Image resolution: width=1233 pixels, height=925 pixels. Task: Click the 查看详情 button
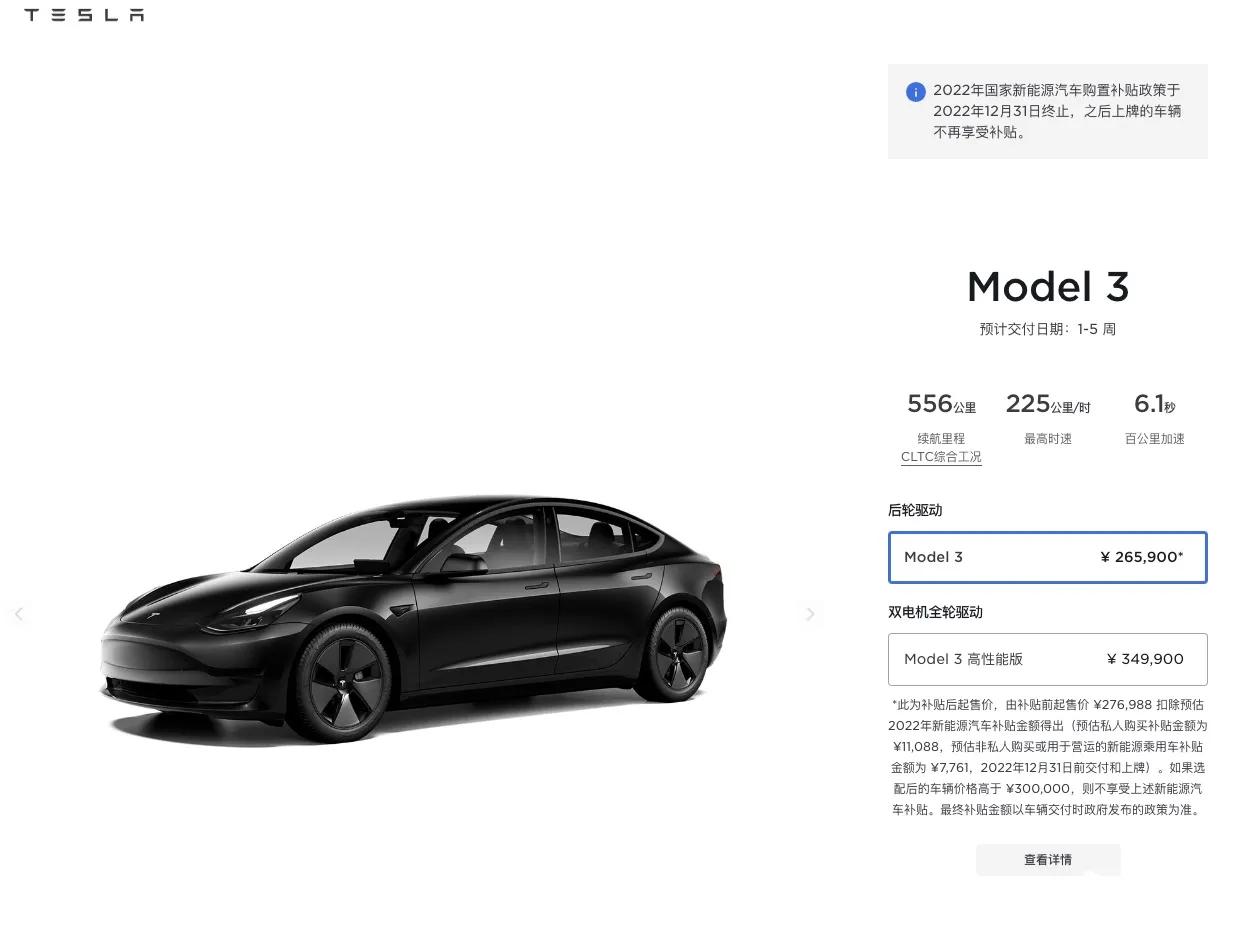(x=1048, y=860)
